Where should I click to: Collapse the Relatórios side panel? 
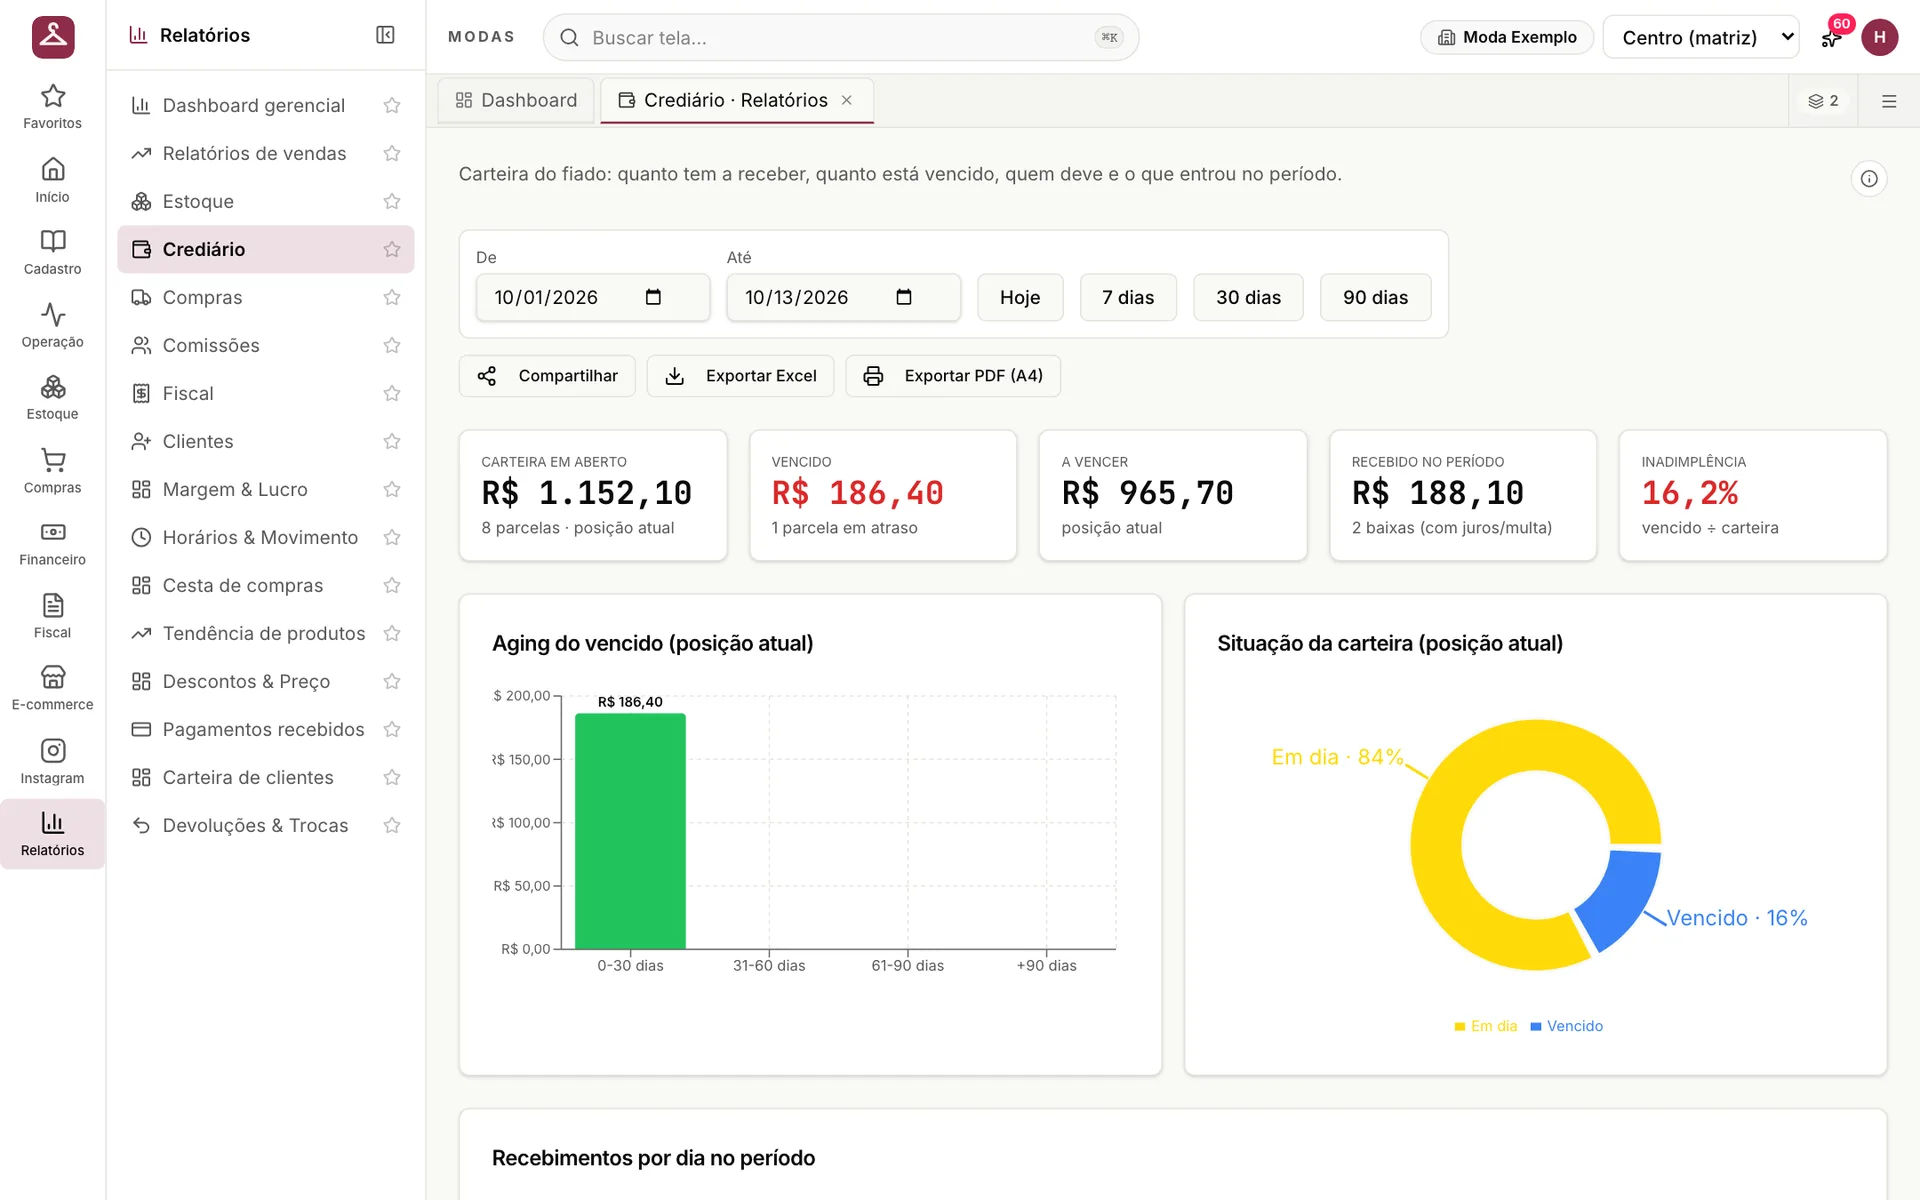coord(385,35)
